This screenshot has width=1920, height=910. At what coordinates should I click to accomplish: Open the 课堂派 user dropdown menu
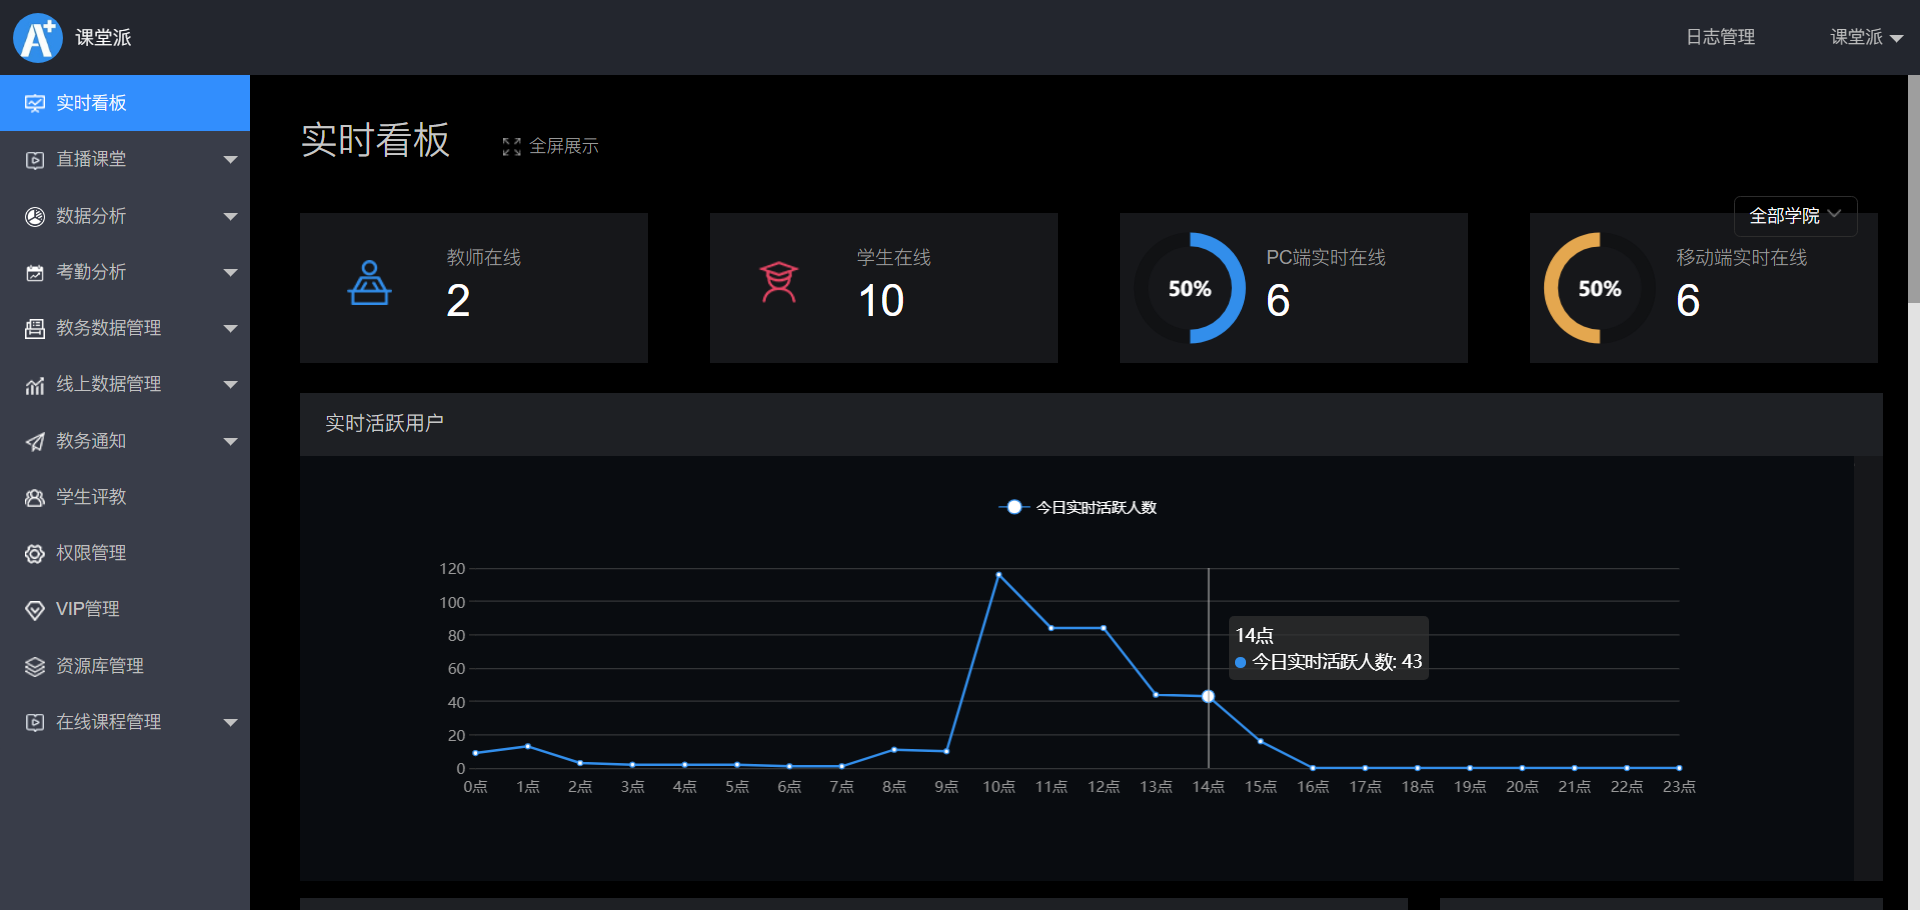click(1865, 38)
